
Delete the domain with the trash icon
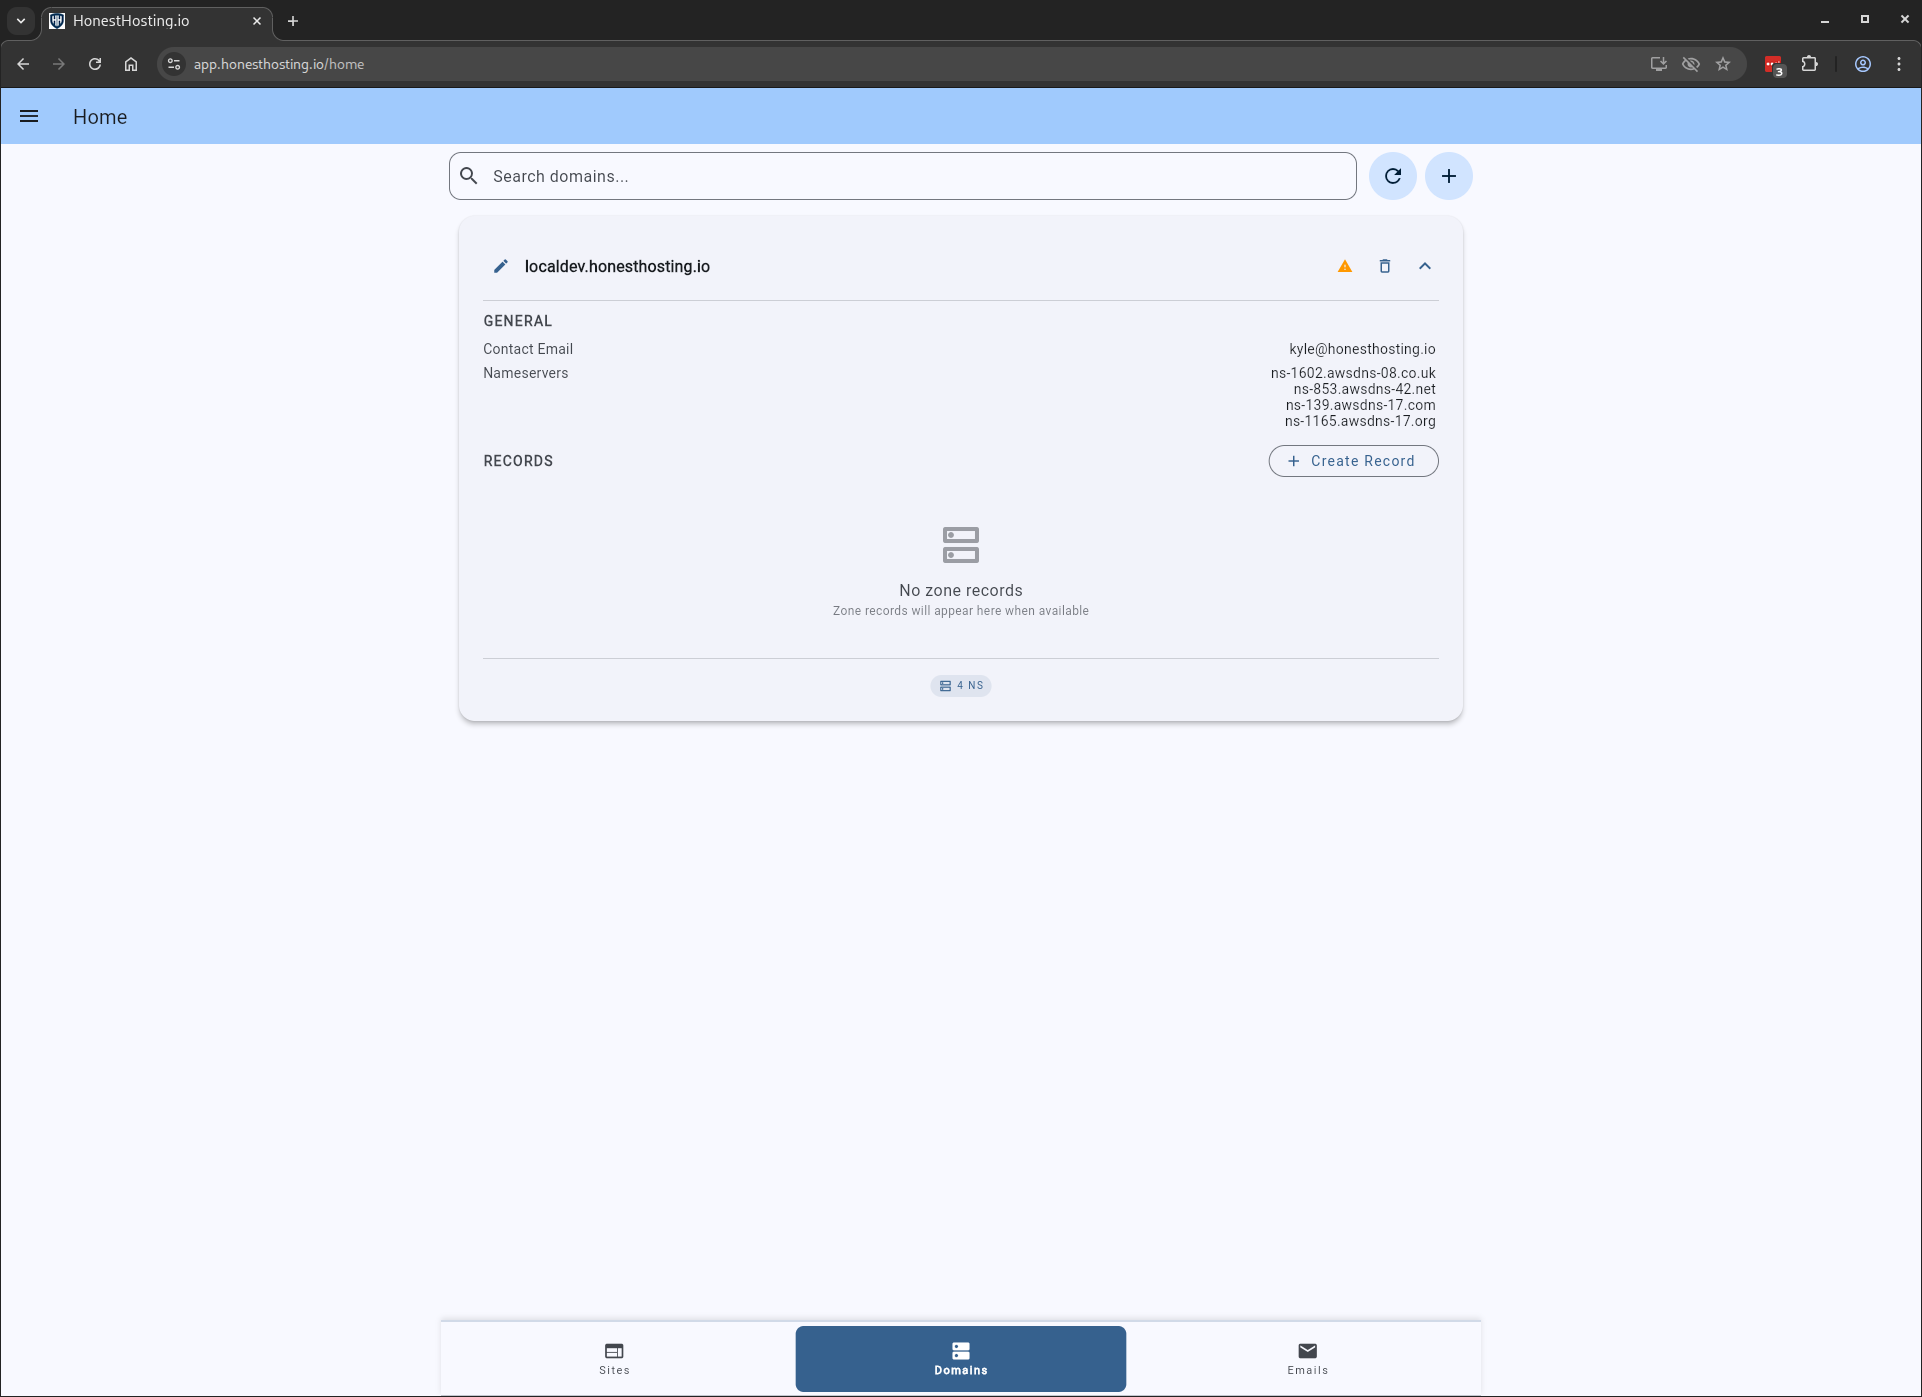[1385, 266]
